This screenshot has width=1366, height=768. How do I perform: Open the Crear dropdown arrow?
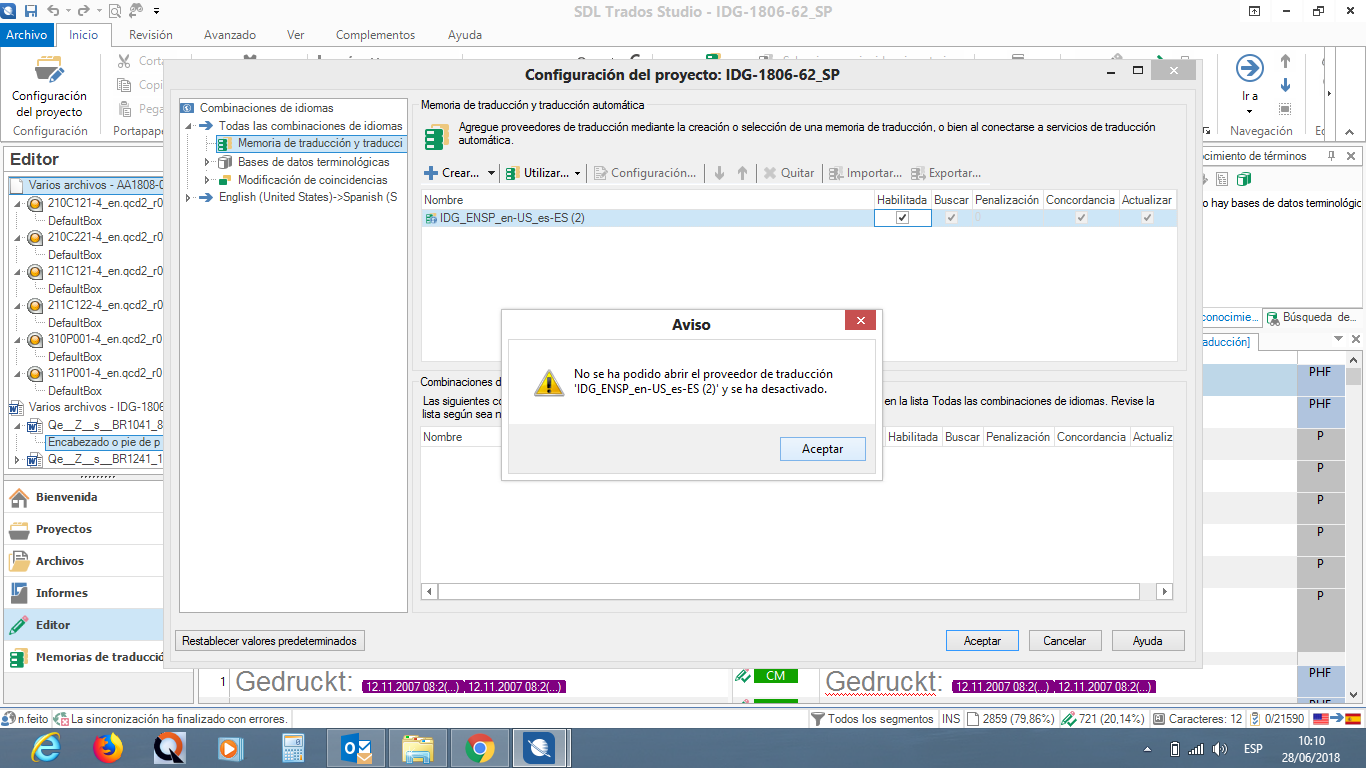coord(491,174)
